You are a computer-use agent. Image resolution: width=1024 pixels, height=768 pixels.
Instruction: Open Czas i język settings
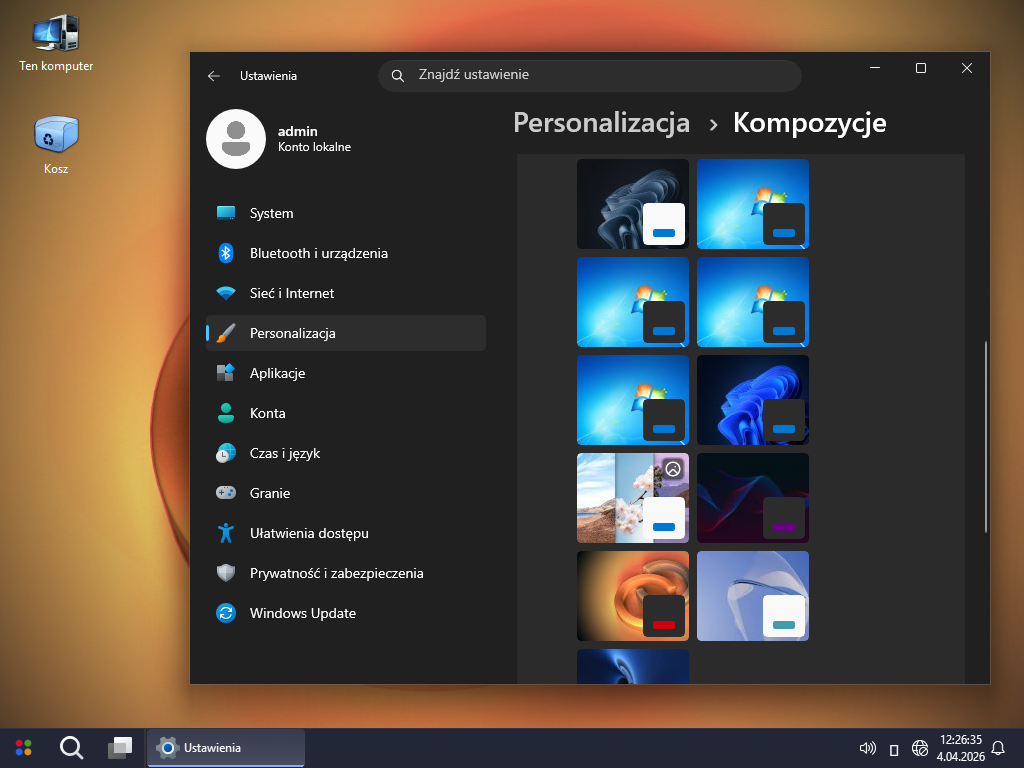284,453
